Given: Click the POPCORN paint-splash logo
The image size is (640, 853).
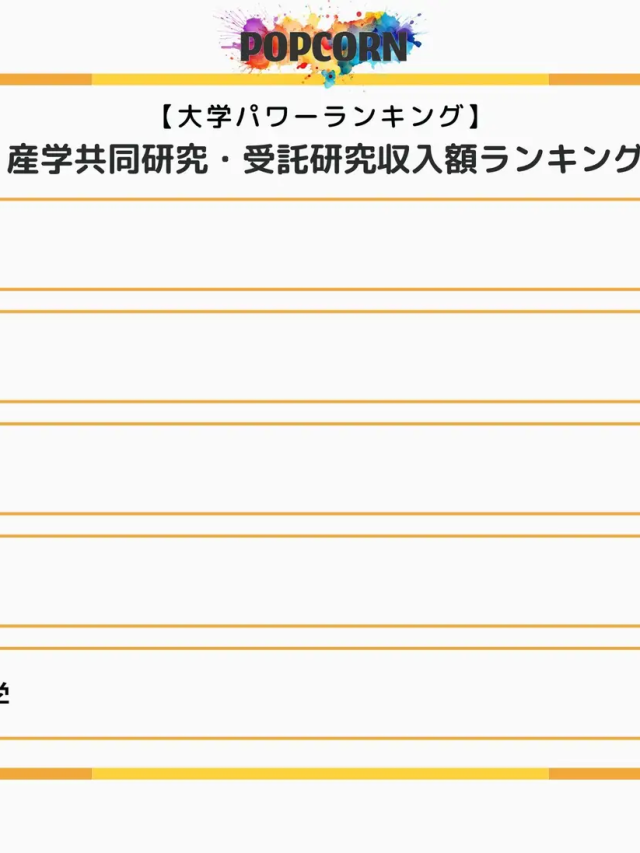Looking at the screenshot, I should pos(323,42).
